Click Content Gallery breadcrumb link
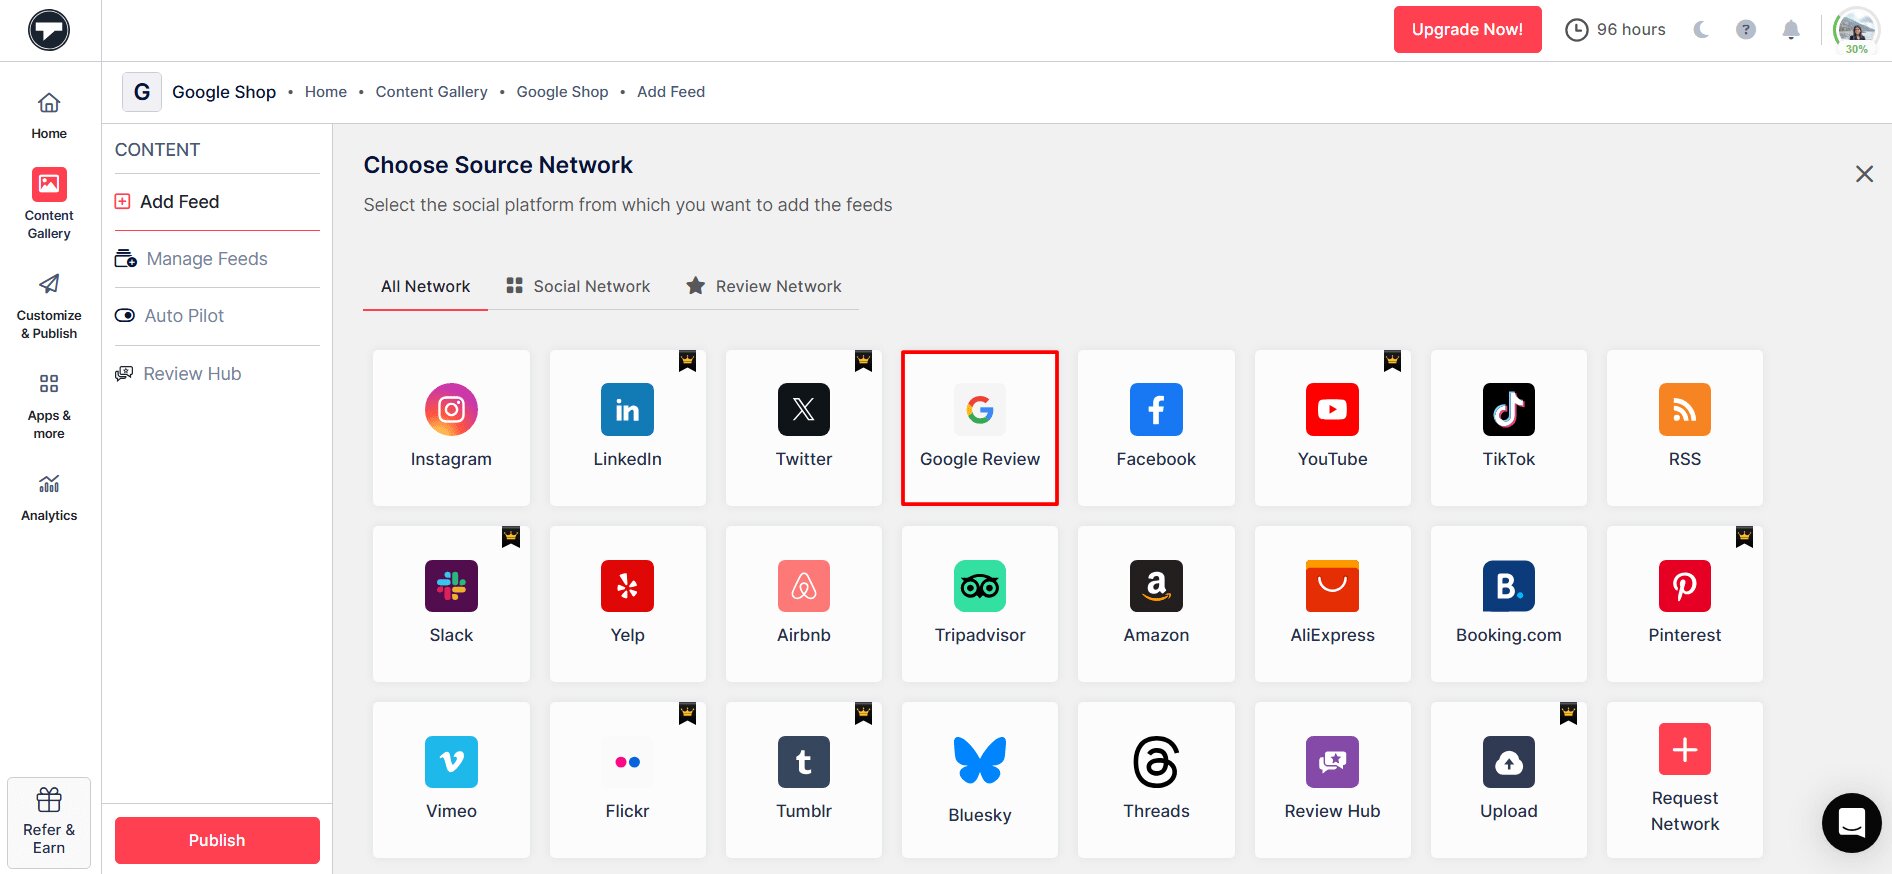Image resolution: width=1892 pixels, height=874 pixels. click(x=431, y=92)
